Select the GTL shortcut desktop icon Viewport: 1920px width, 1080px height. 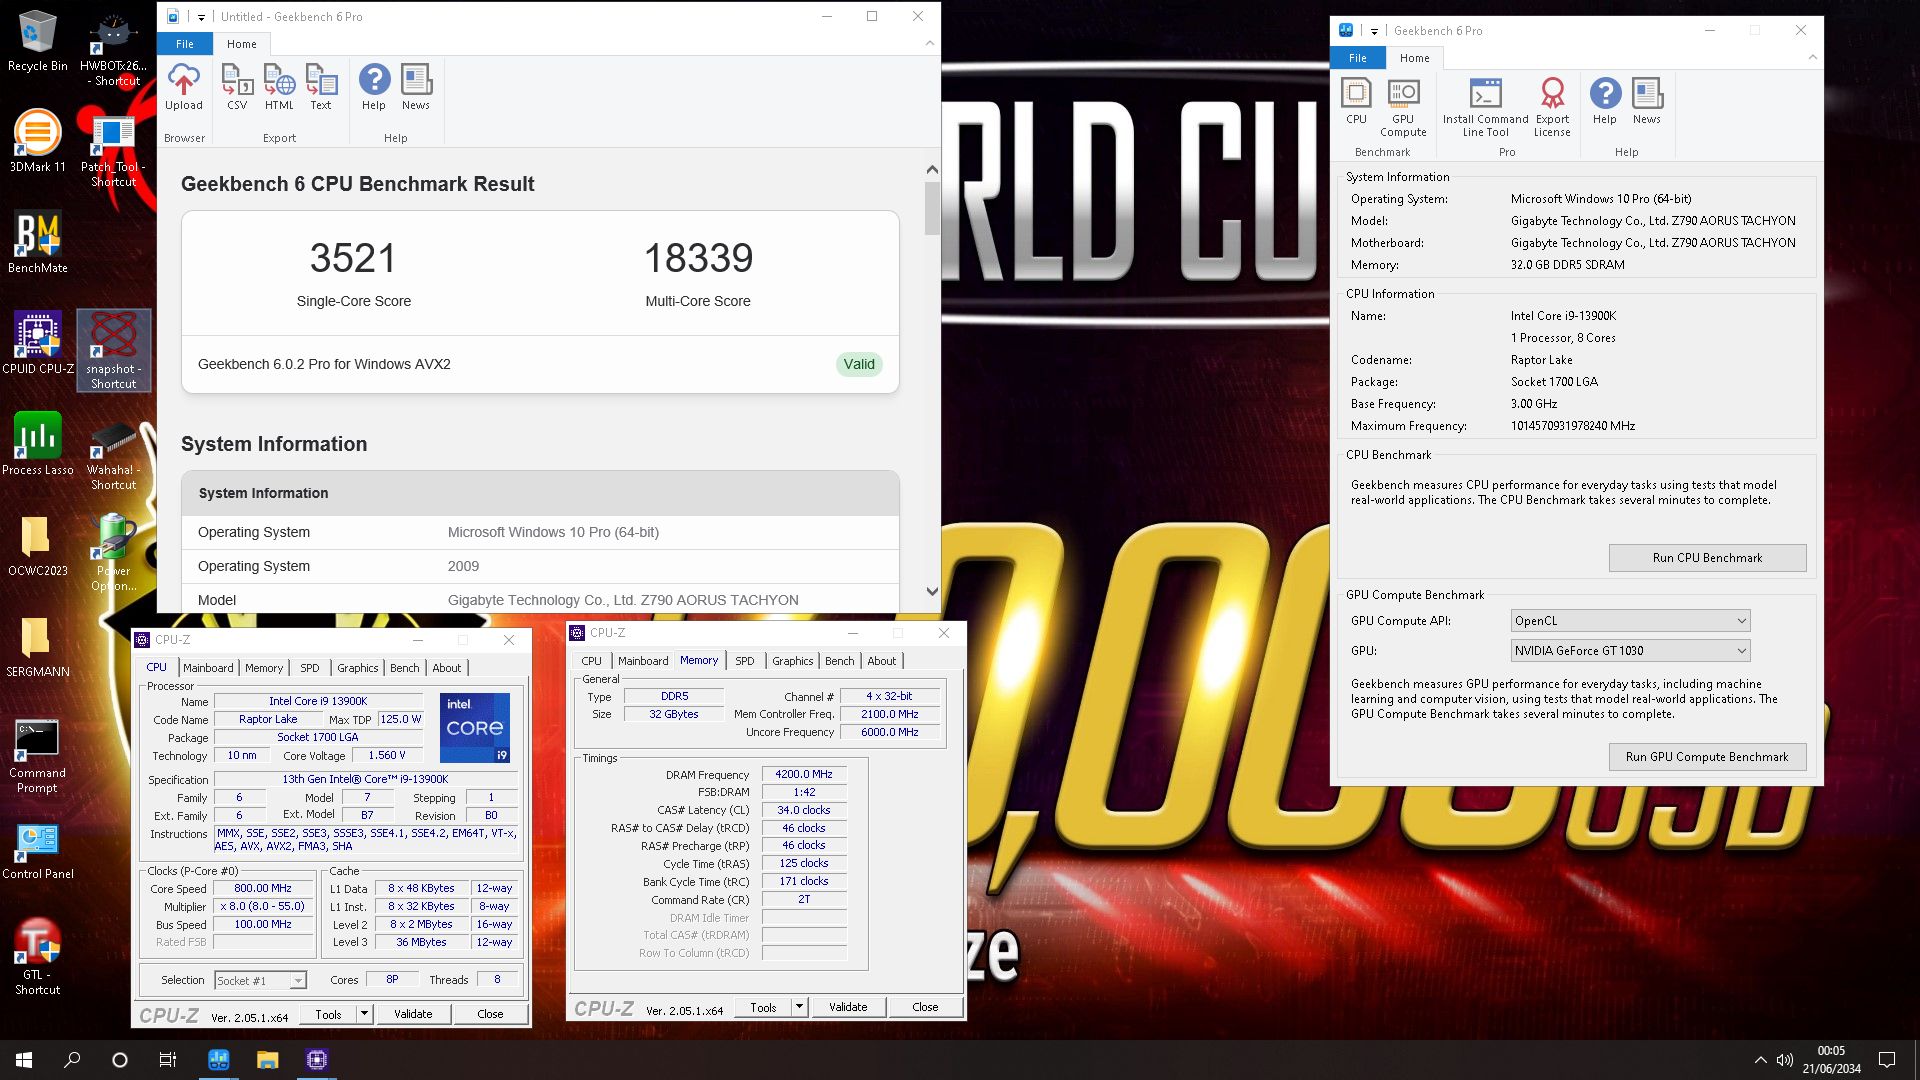click(38, 956)
